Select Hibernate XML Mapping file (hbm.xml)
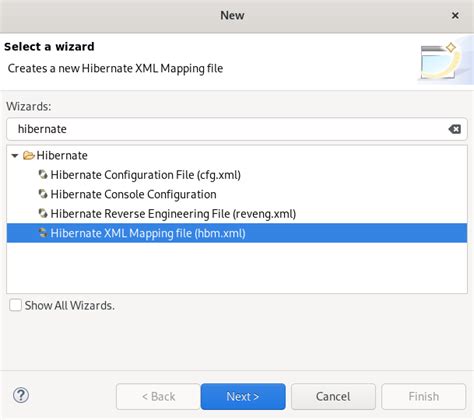 pos(237,233)
